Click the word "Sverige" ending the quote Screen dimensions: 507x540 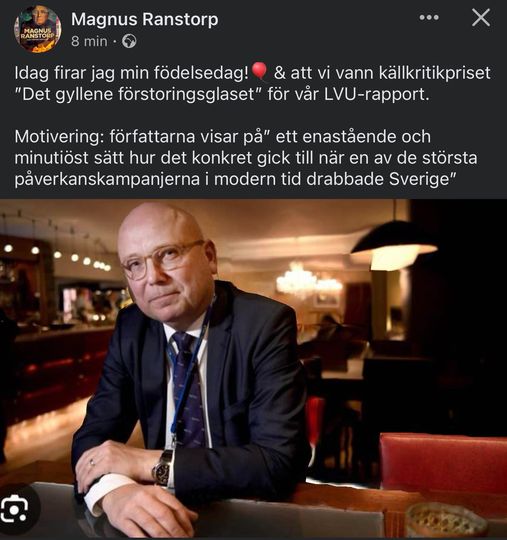[420, 179]
